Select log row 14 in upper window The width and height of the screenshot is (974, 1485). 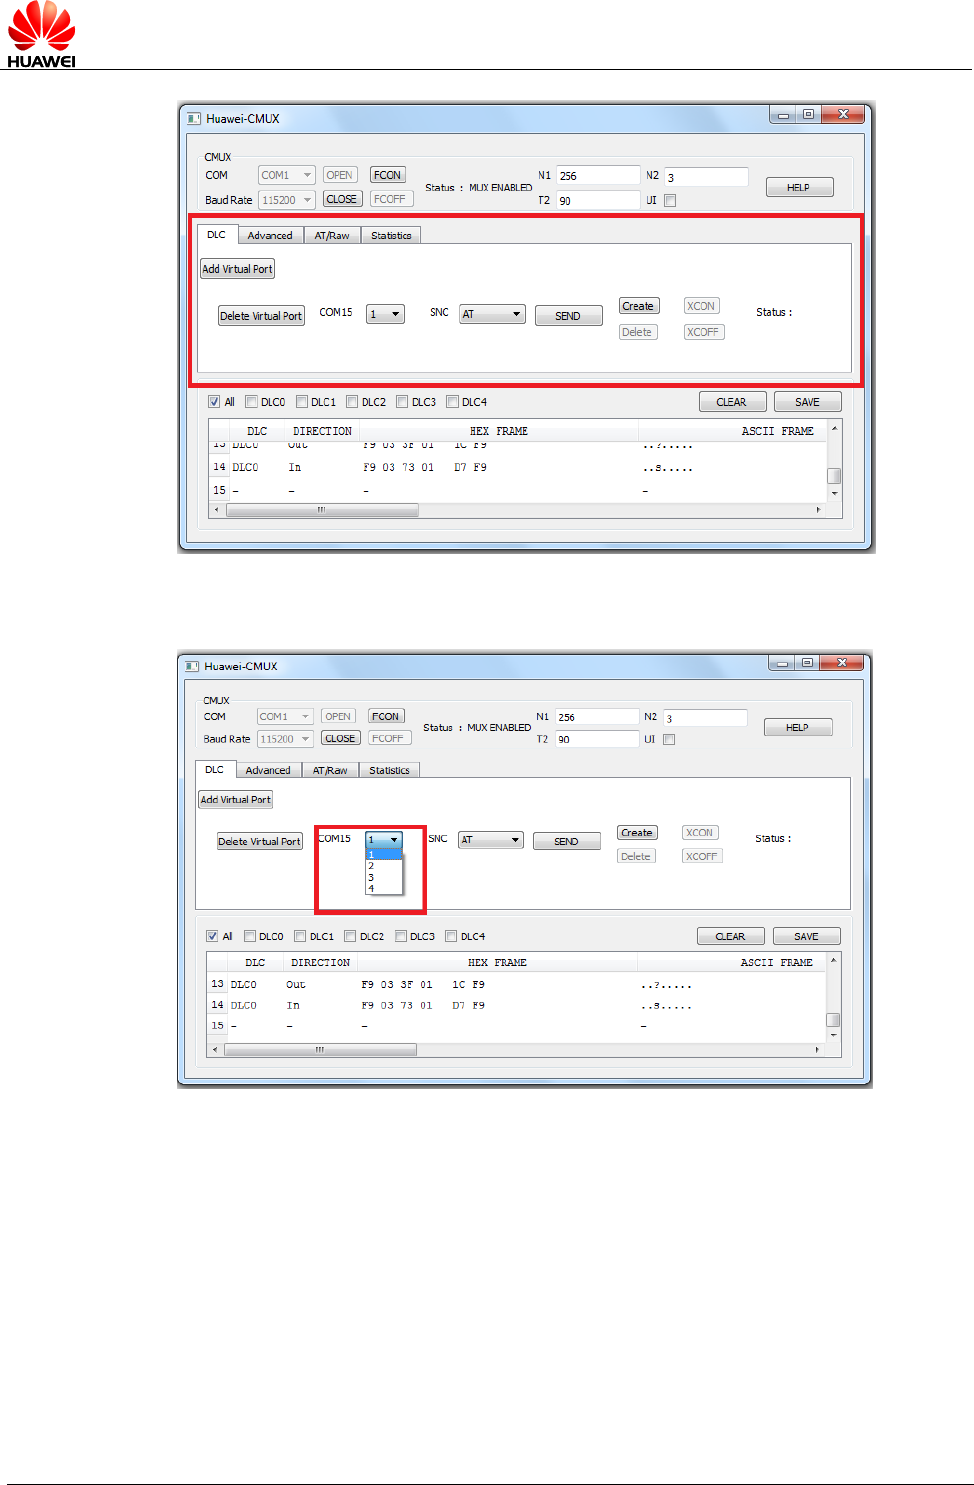click(518, 467)
